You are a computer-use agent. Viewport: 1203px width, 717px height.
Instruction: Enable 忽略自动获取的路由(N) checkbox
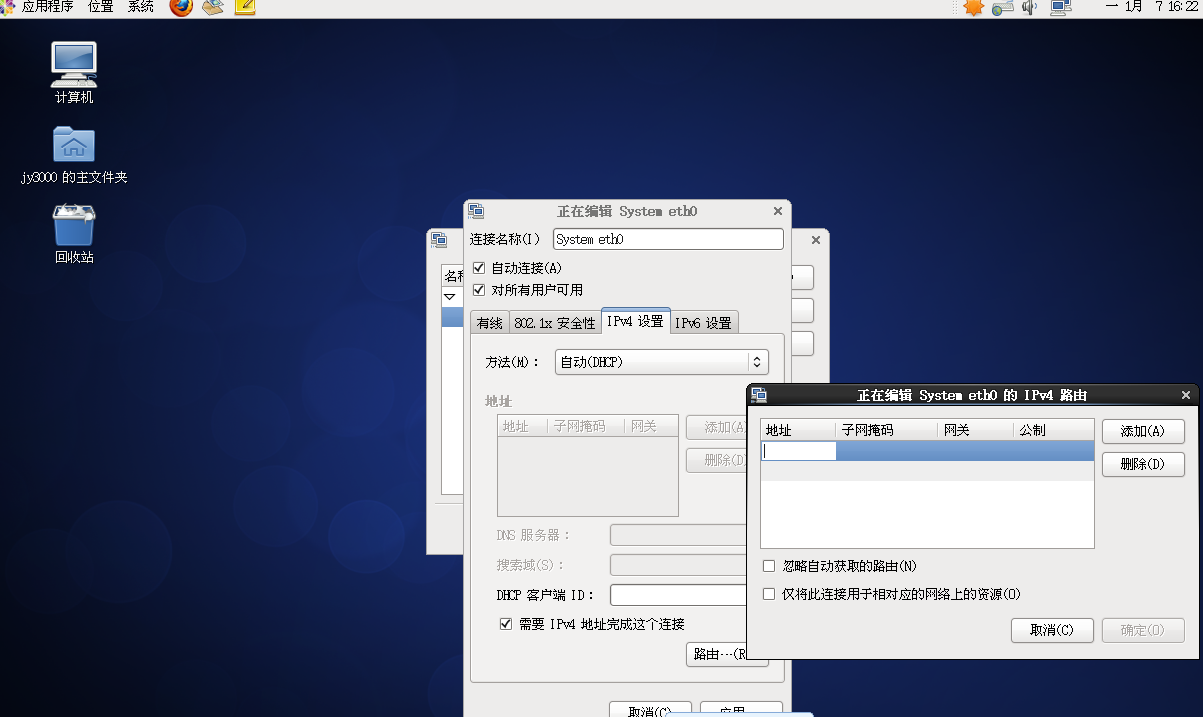tap(769, 566)
